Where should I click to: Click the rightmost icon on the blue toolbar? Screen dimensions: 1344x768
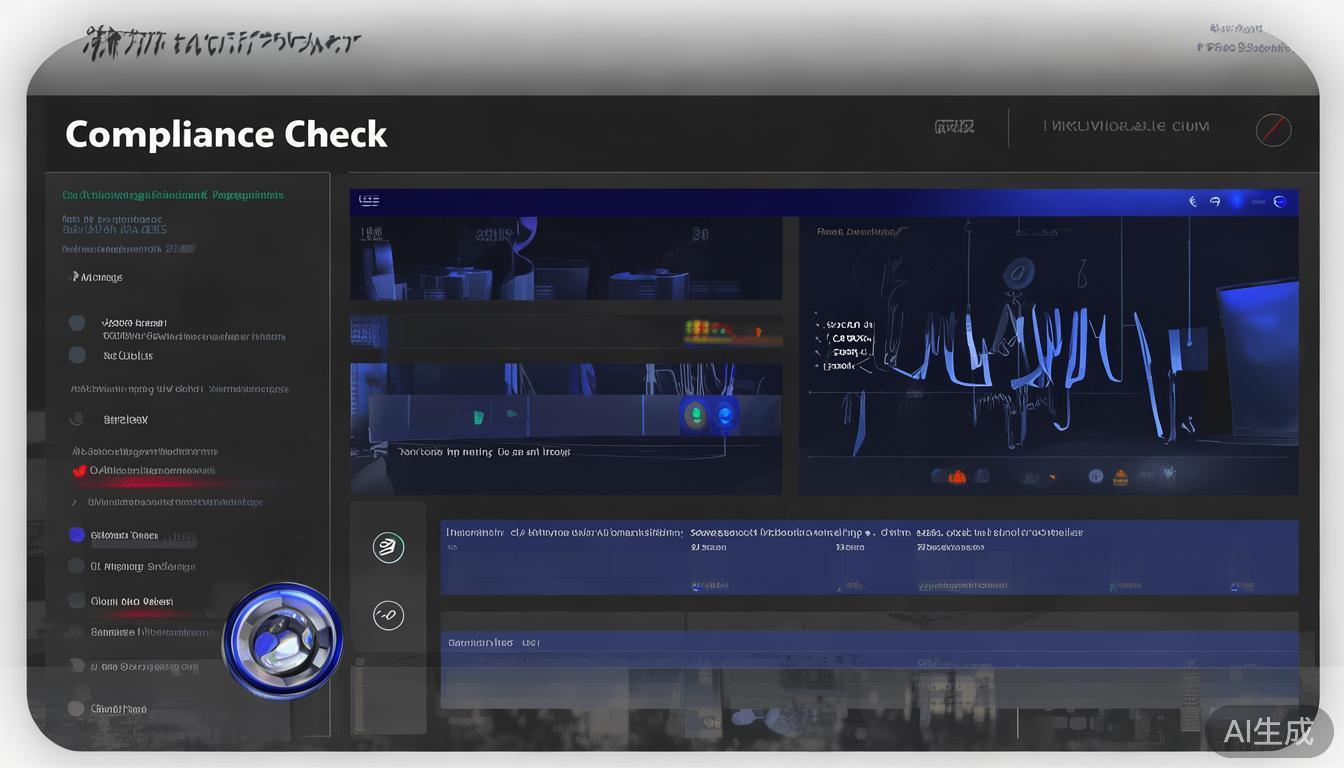(1279, 201)
